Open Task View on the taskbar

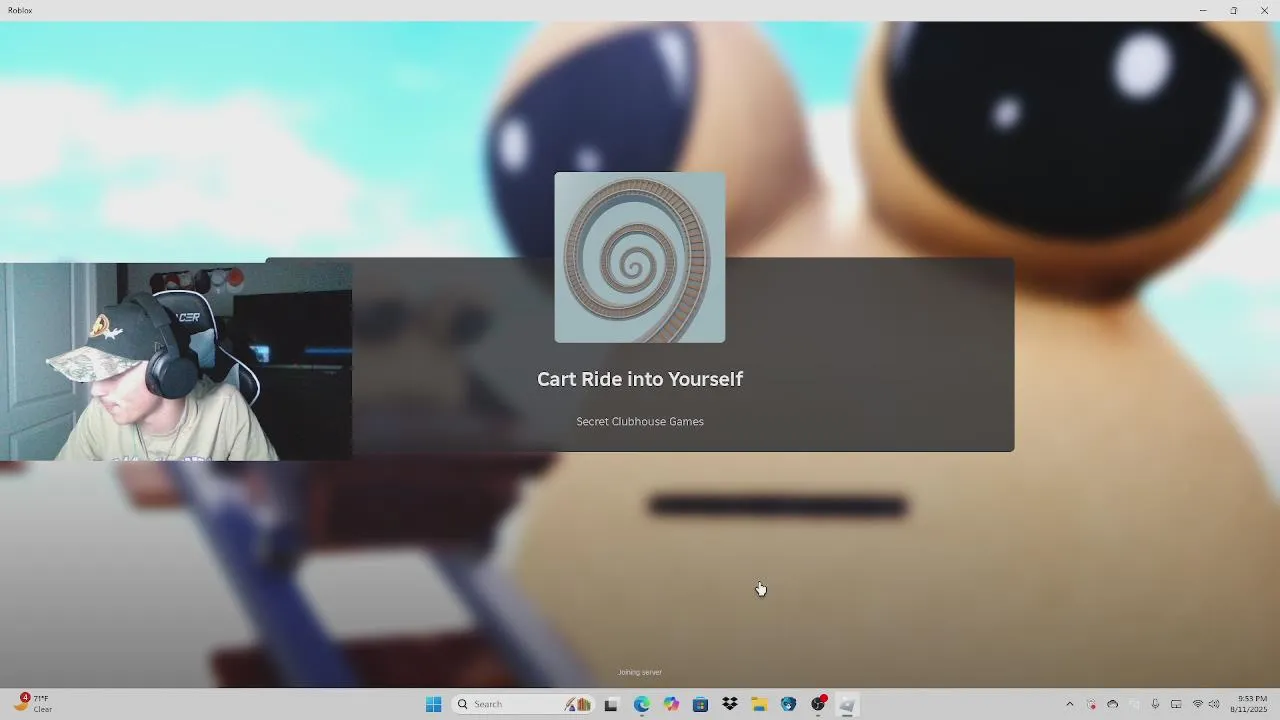click(610, 704)
